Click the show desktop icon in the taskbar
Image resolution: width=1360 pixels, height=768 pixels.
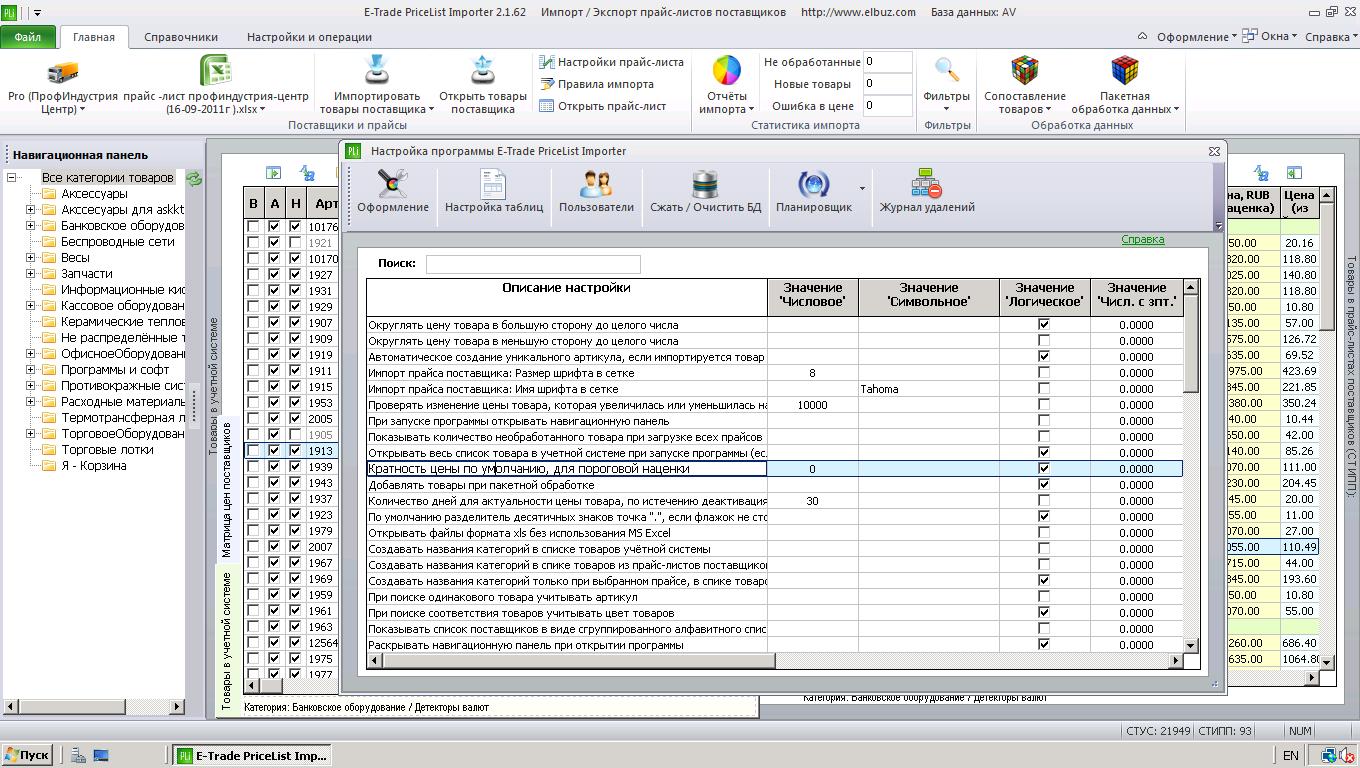(x=101, y=756)
